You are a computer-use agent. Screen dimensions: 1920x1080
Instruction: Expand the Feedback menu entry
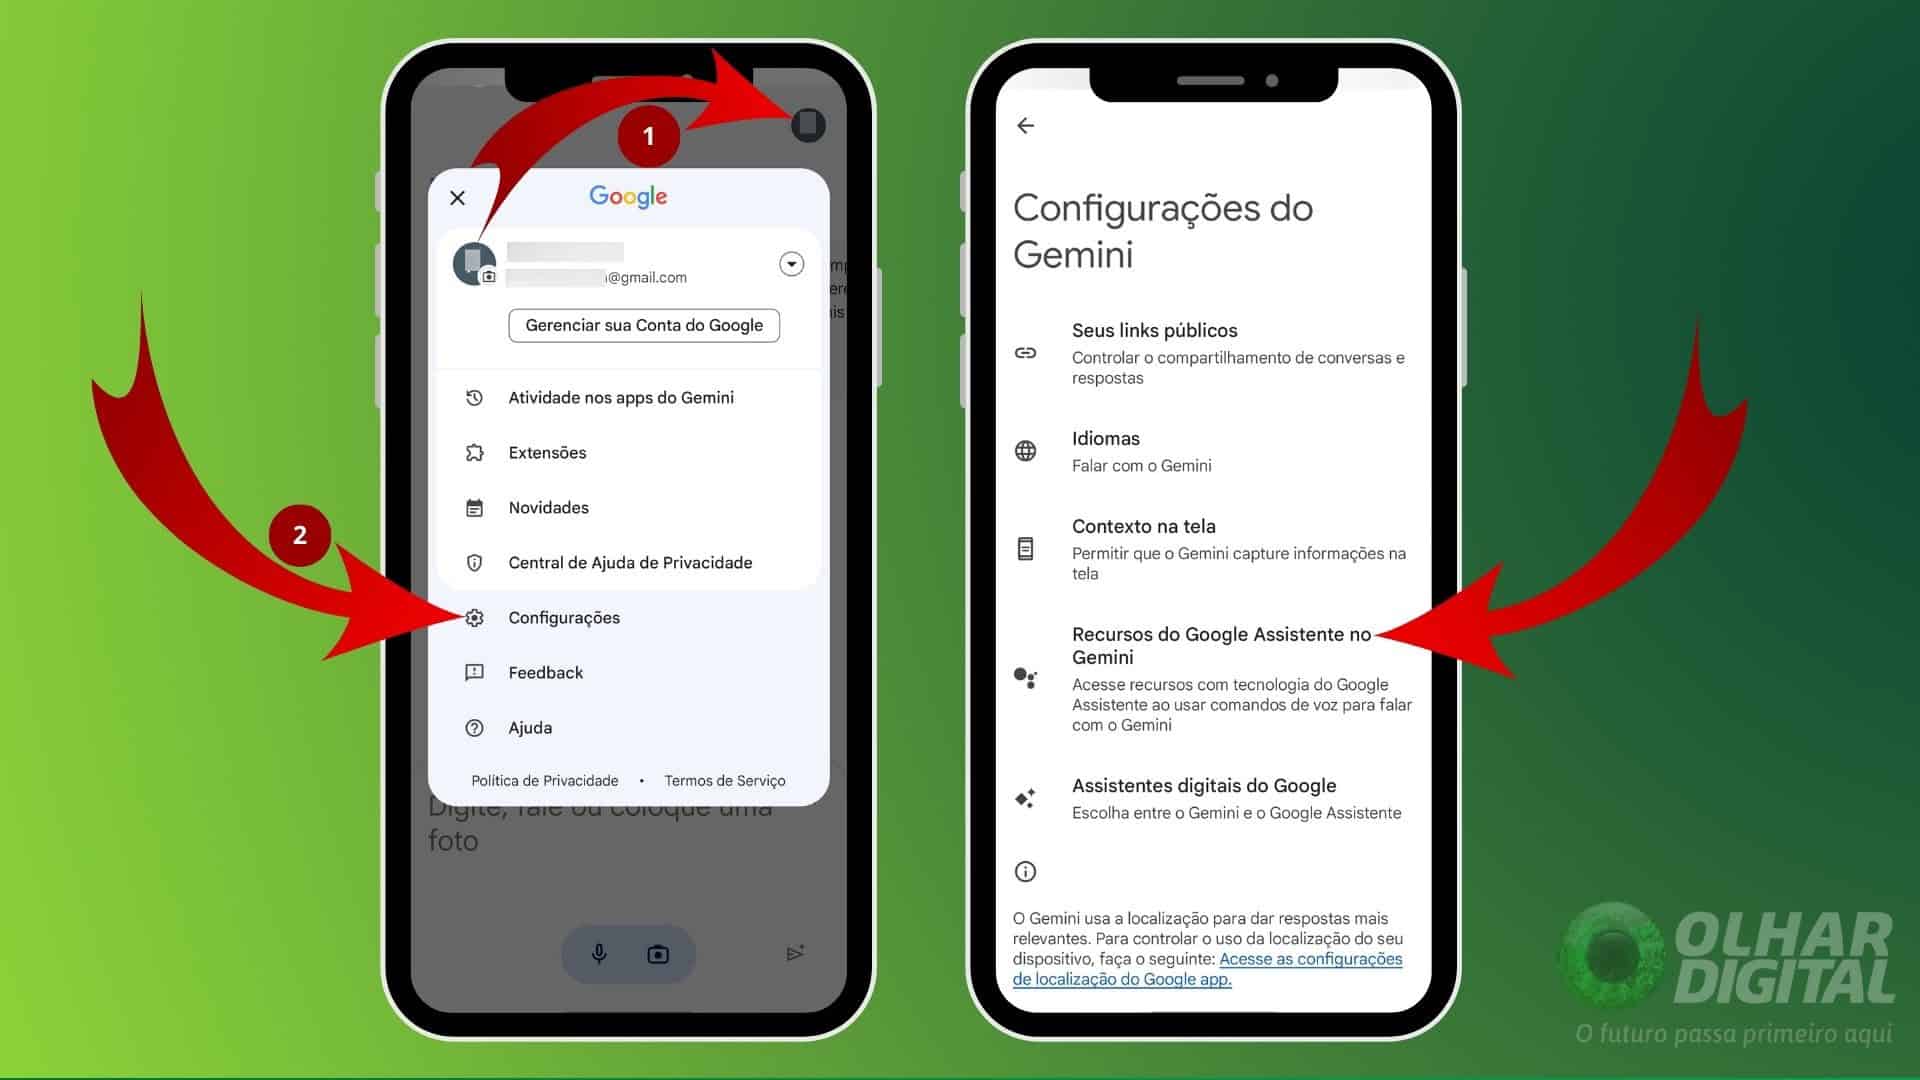coord(543,671)
